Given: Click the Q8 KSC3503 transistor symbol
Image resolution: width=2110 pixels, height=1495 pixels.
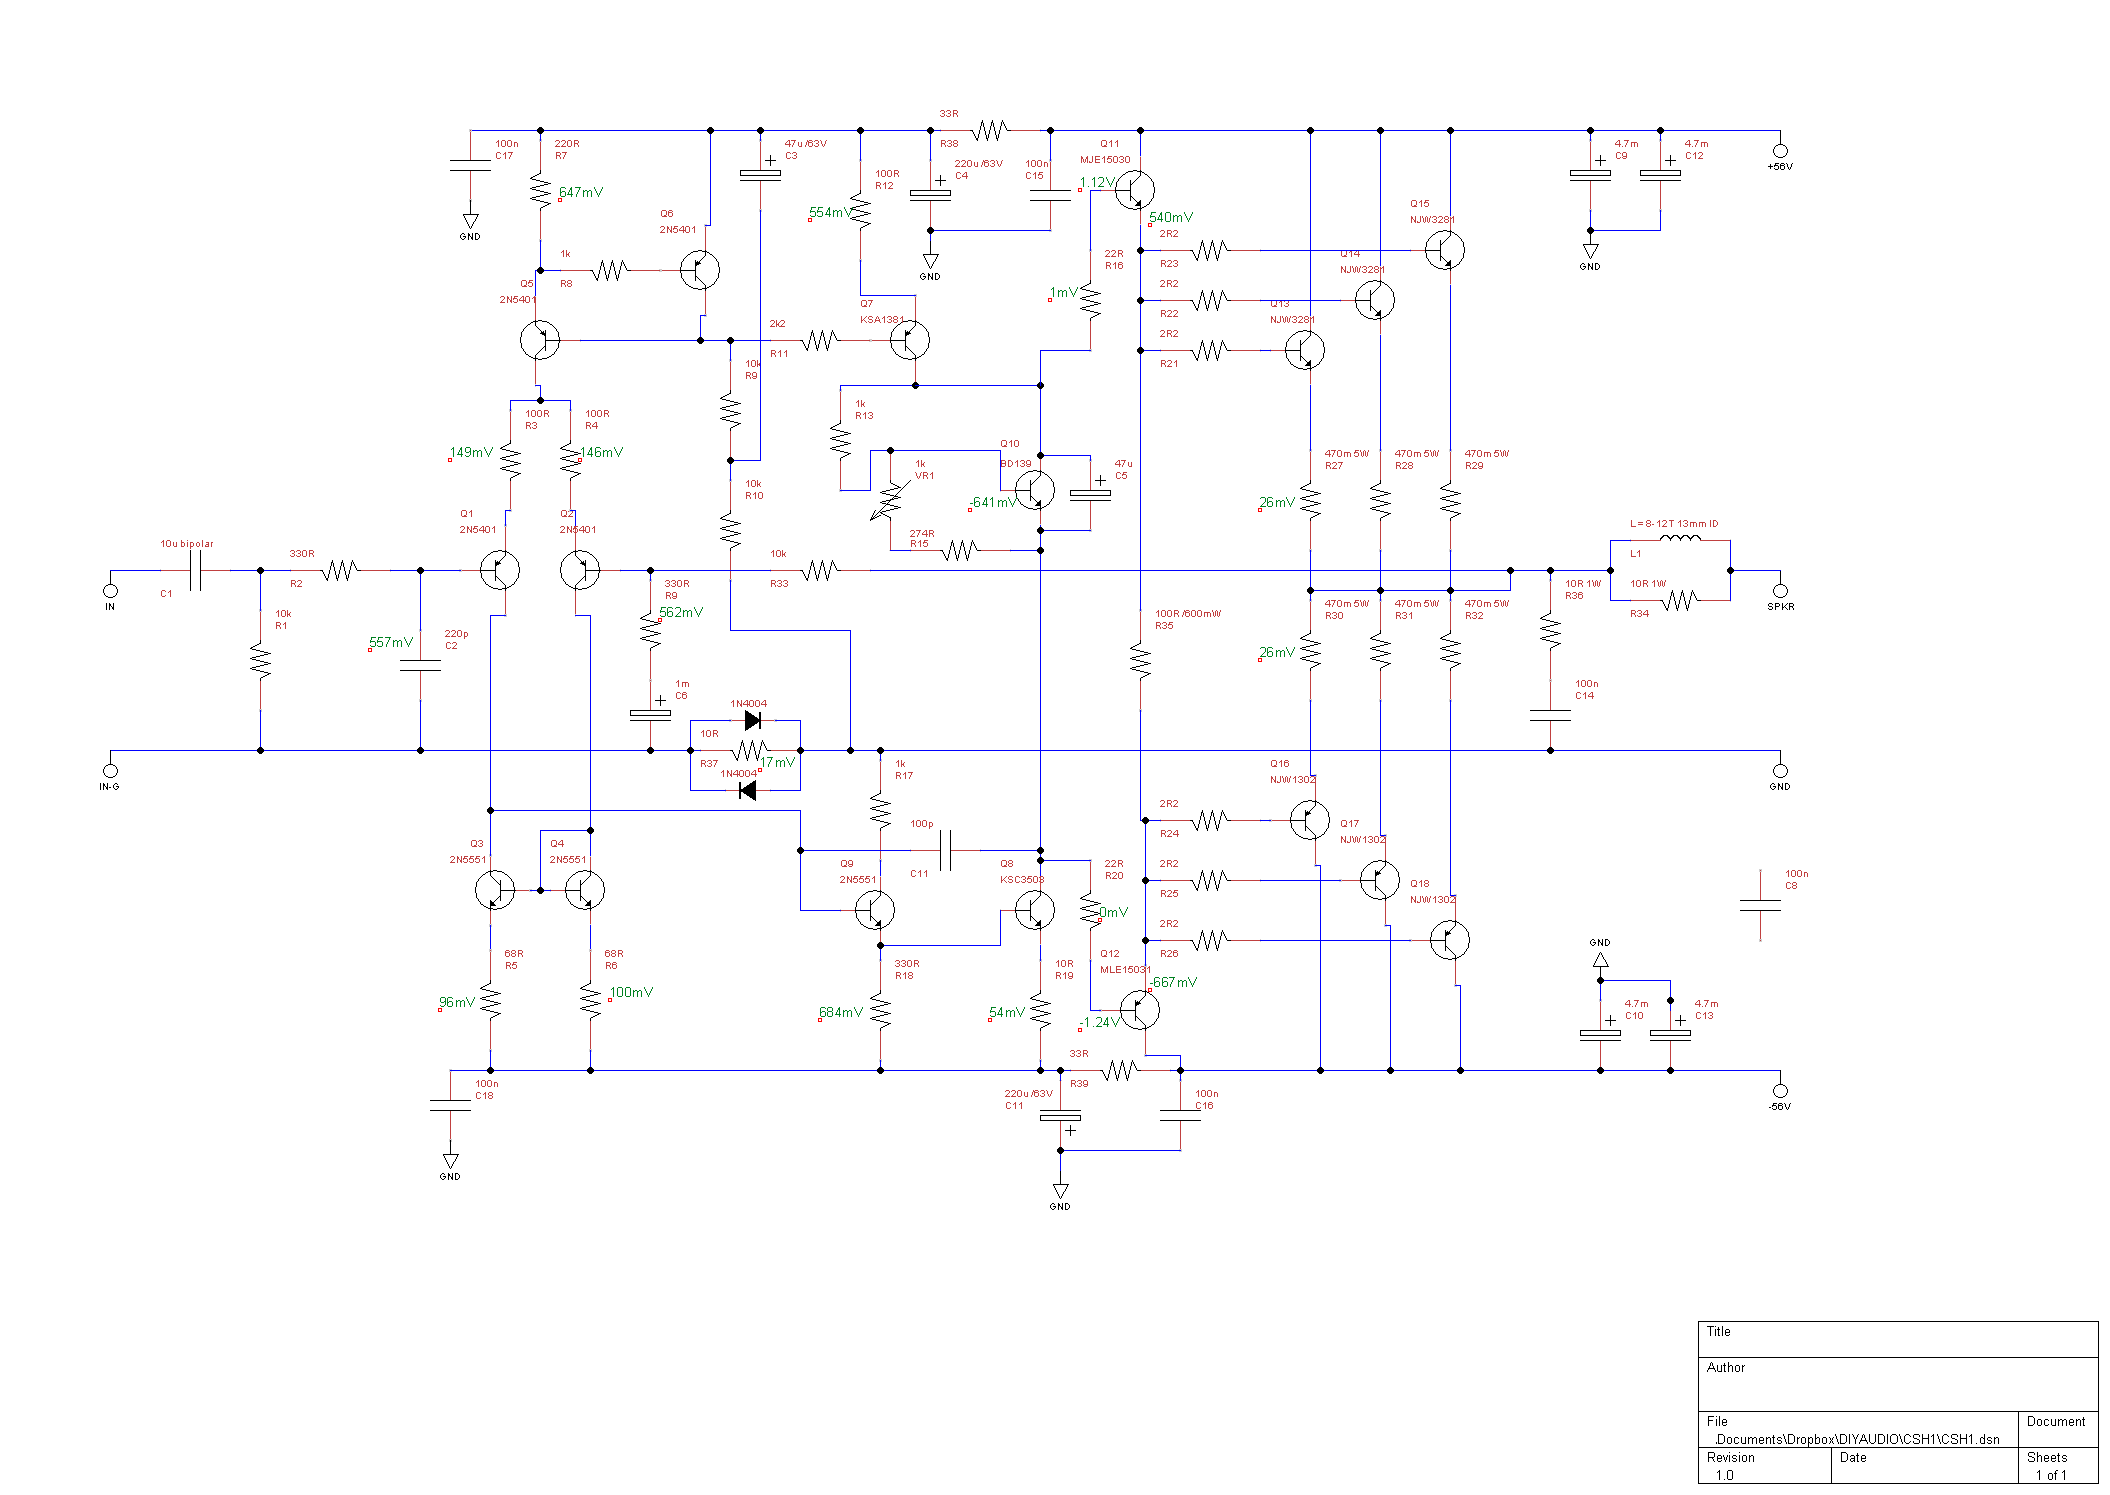Looking at the screenshot, I should (x=1035, y=910).
